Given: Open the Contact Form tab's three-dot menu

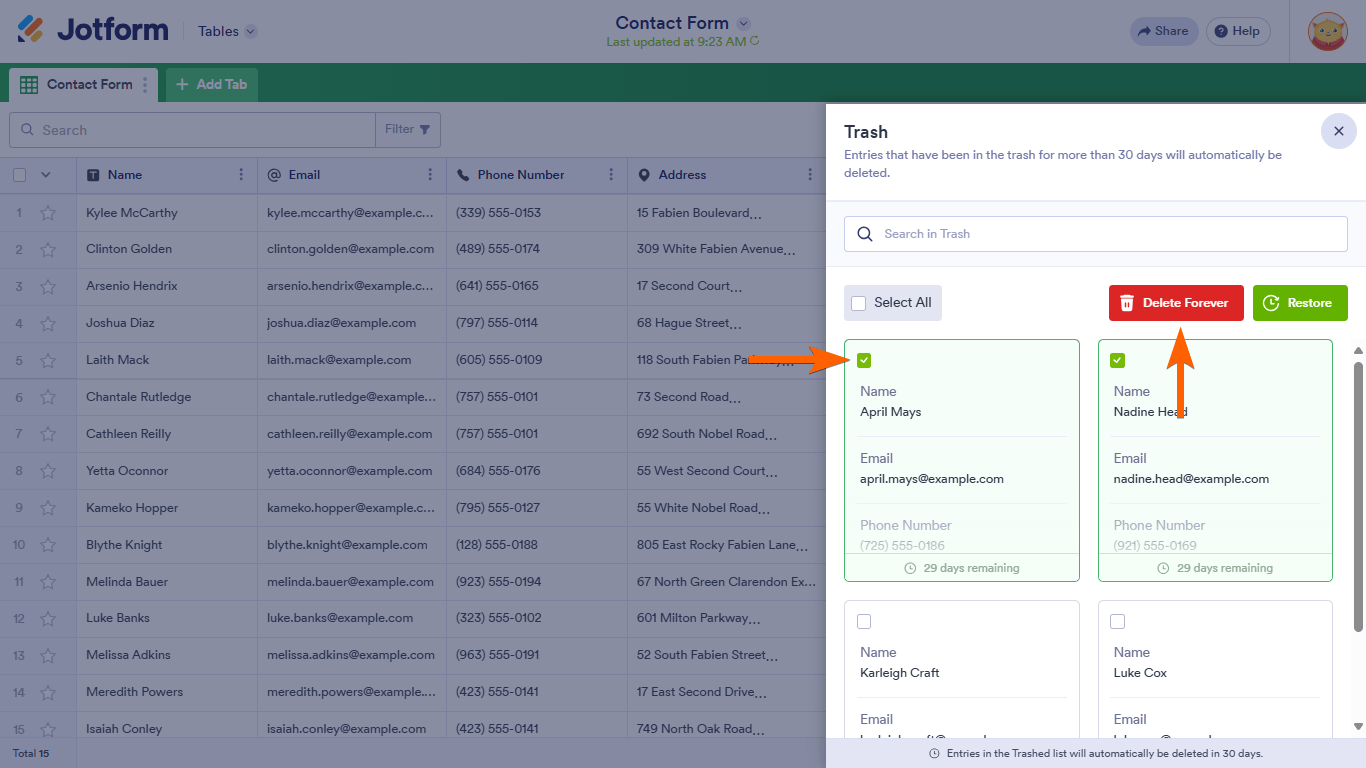Looking at the screenshot, I should (x=144, y=84).
